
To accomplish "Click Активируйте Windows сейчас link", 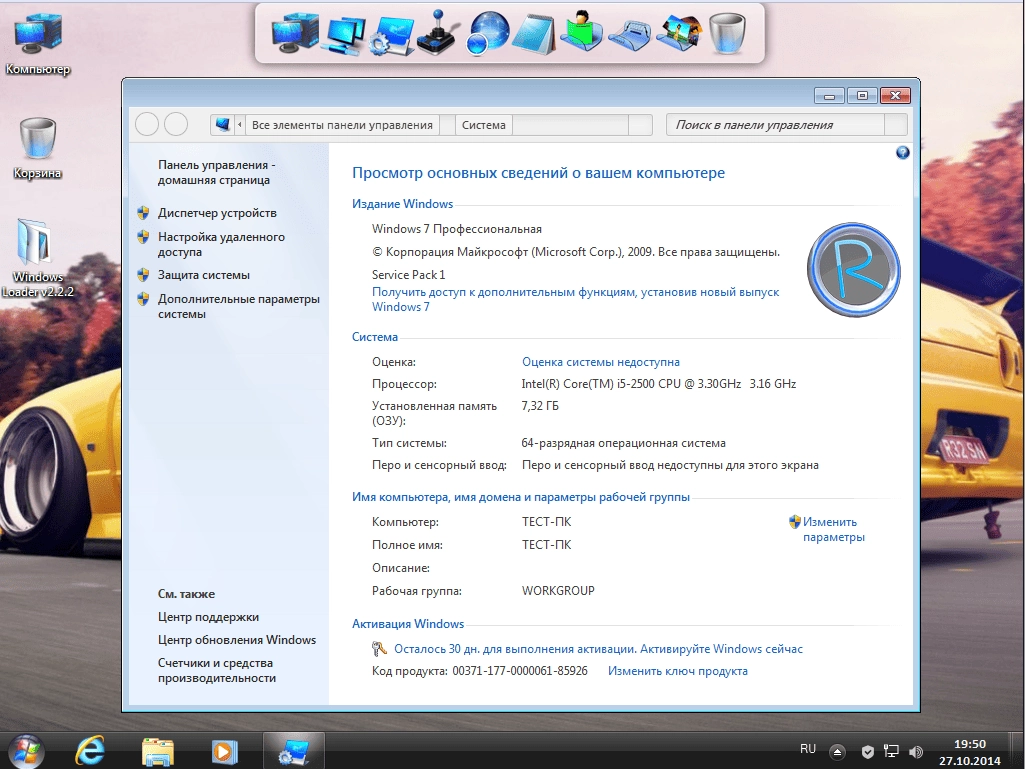I will [x=721, y=649].
